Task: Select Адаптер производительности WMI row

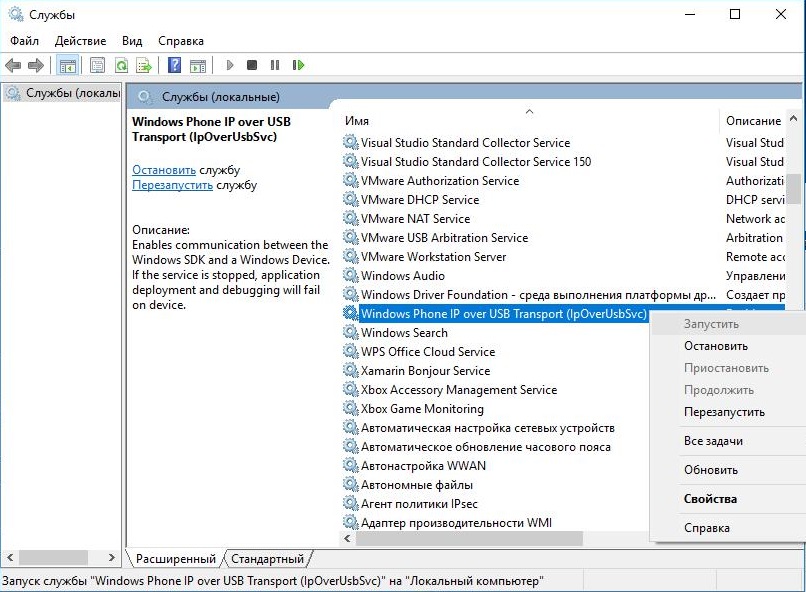Action: [456, 523]
